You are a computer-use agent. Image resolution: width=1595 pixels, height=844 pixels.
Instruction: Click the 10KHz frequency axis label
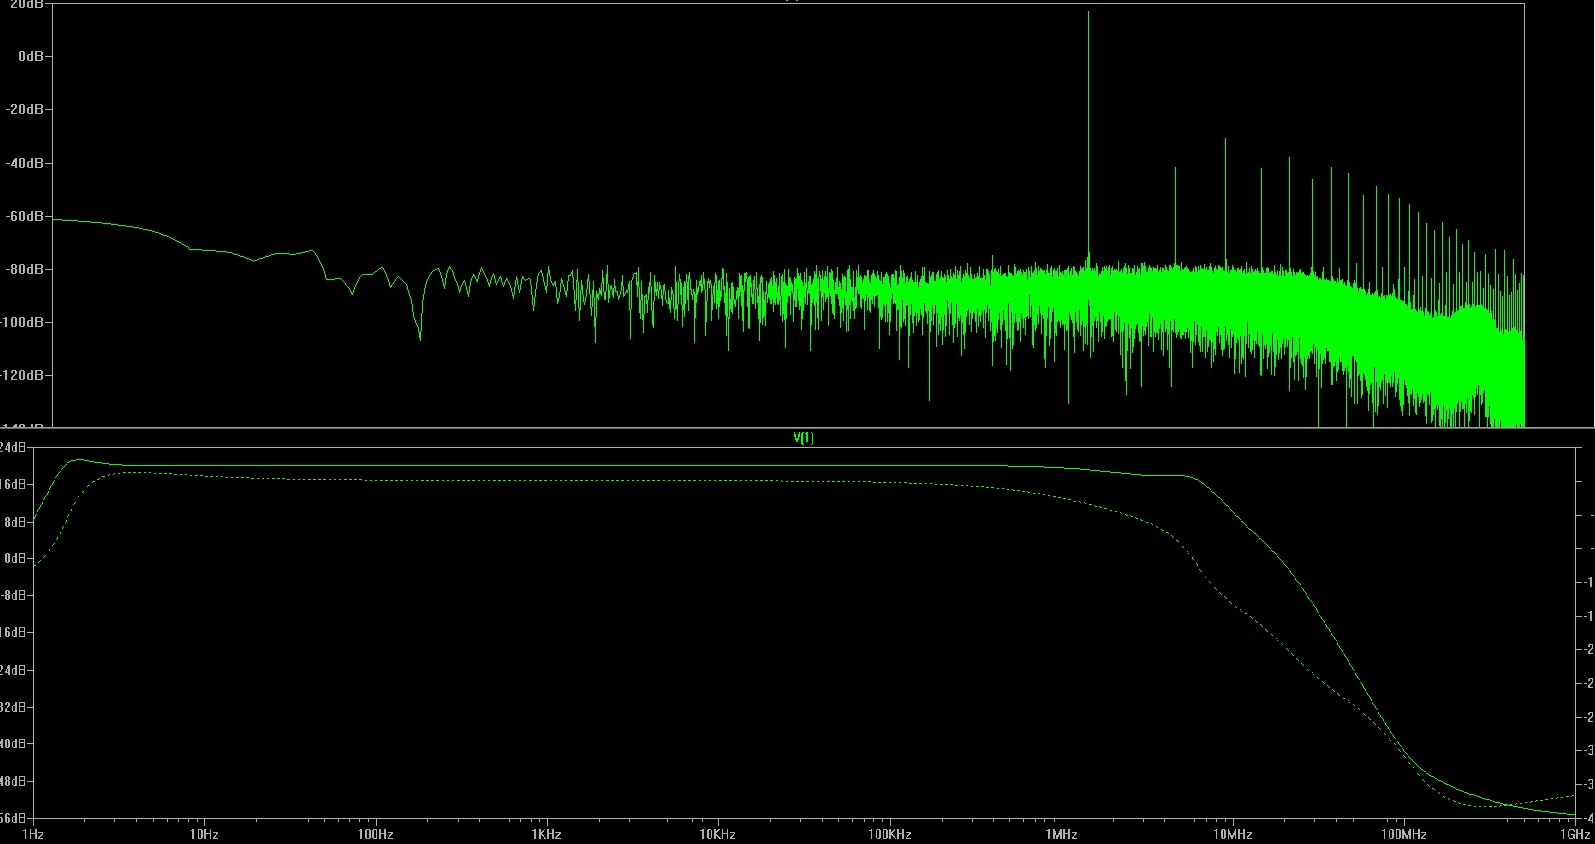click(717, 834)
